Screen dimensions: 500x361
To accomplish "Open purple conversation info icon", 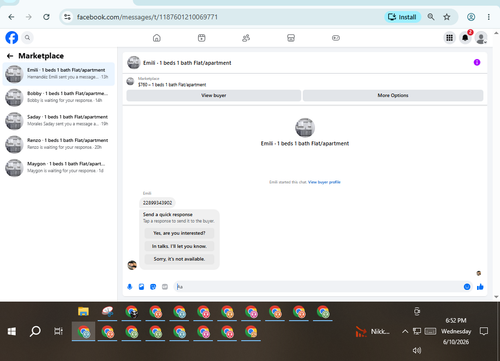I will click(477, 62).
